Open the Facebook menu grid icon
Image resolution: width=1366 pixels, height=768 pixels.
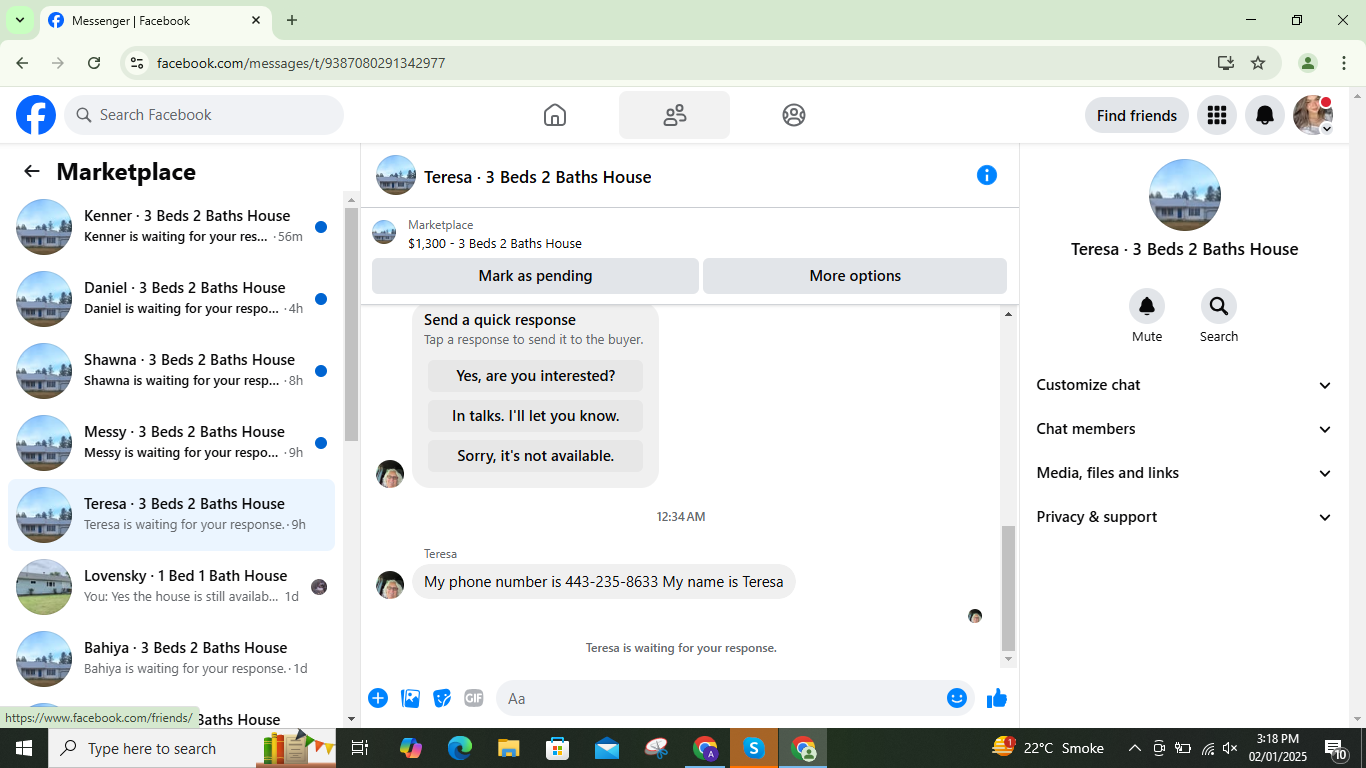pyautogui.click(x=1217, y=115)
